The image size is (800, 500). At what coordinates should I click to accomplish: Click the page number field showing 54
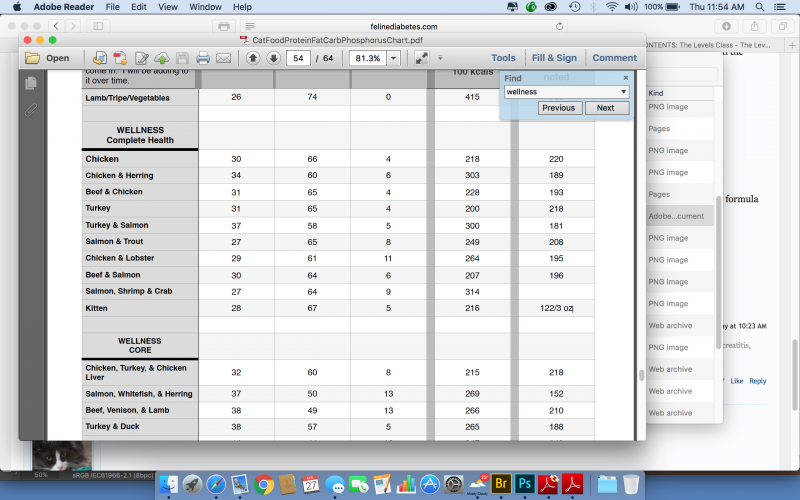pyautogui.click(x=298, y=58)
